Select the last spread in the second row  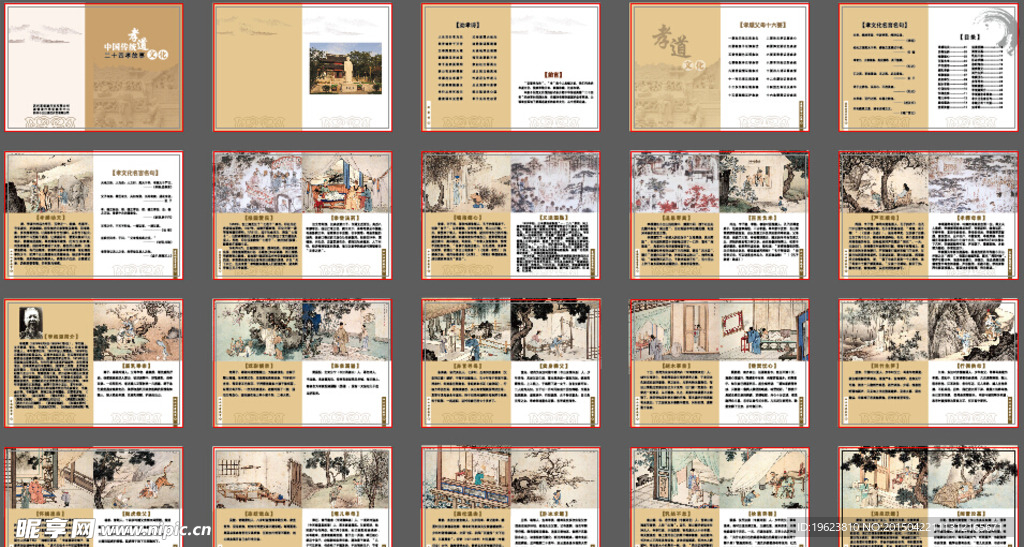926,214
